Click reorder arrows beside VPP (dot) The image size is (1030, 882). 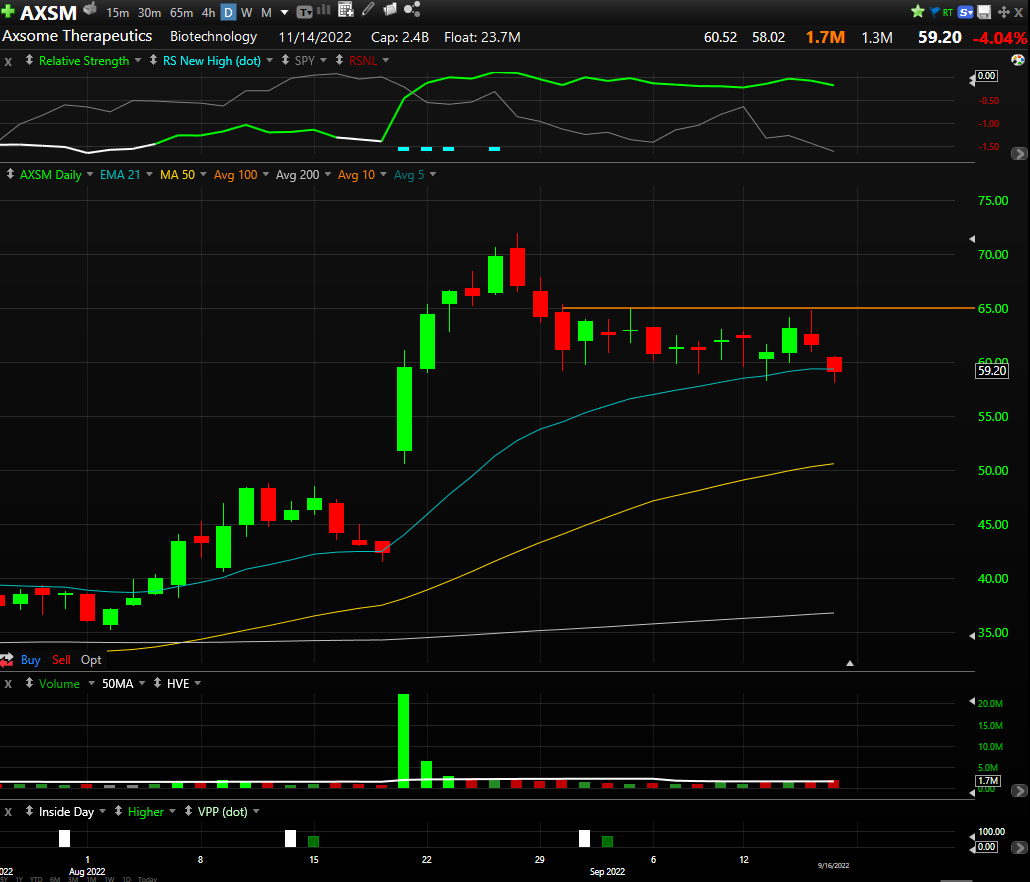[188, 811]
